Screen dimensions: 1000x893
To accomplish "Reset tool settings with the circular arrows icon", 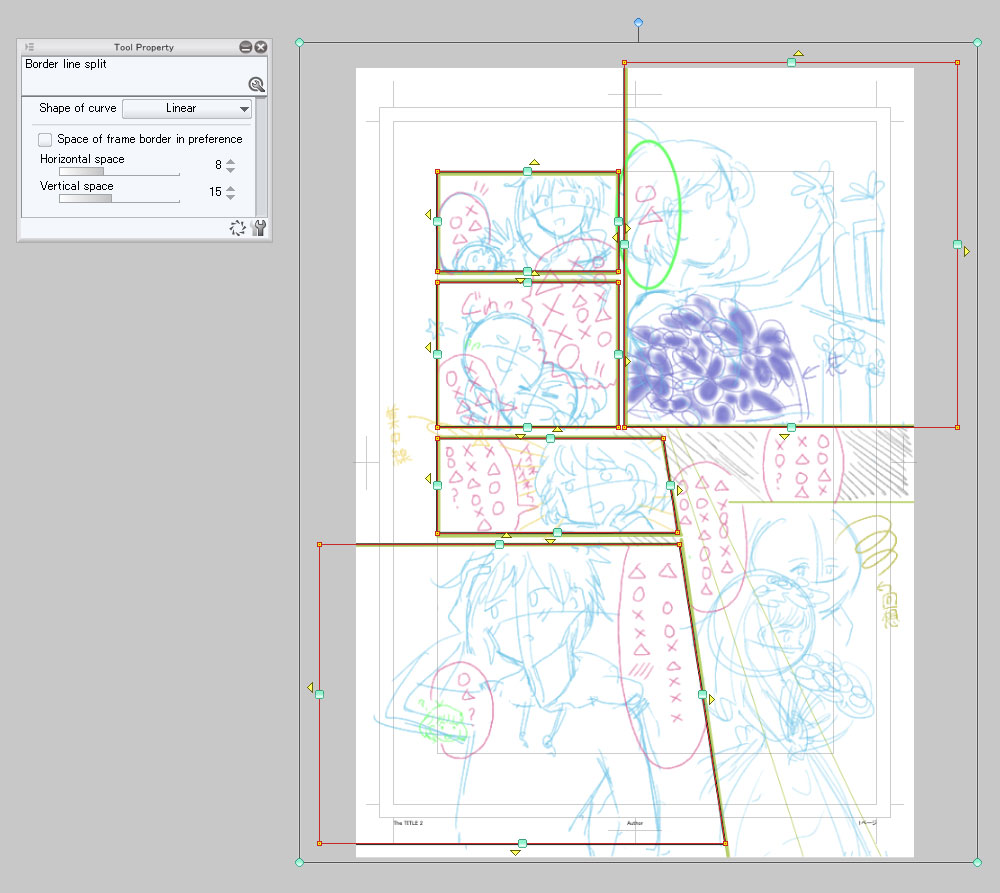I will click(x=237, y=228).
